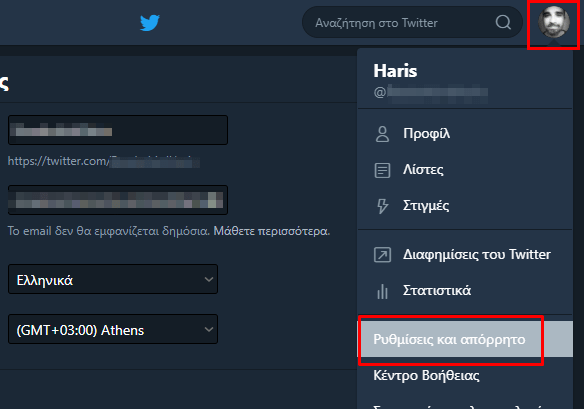Click the blurred email input field

tap(118, 200)
